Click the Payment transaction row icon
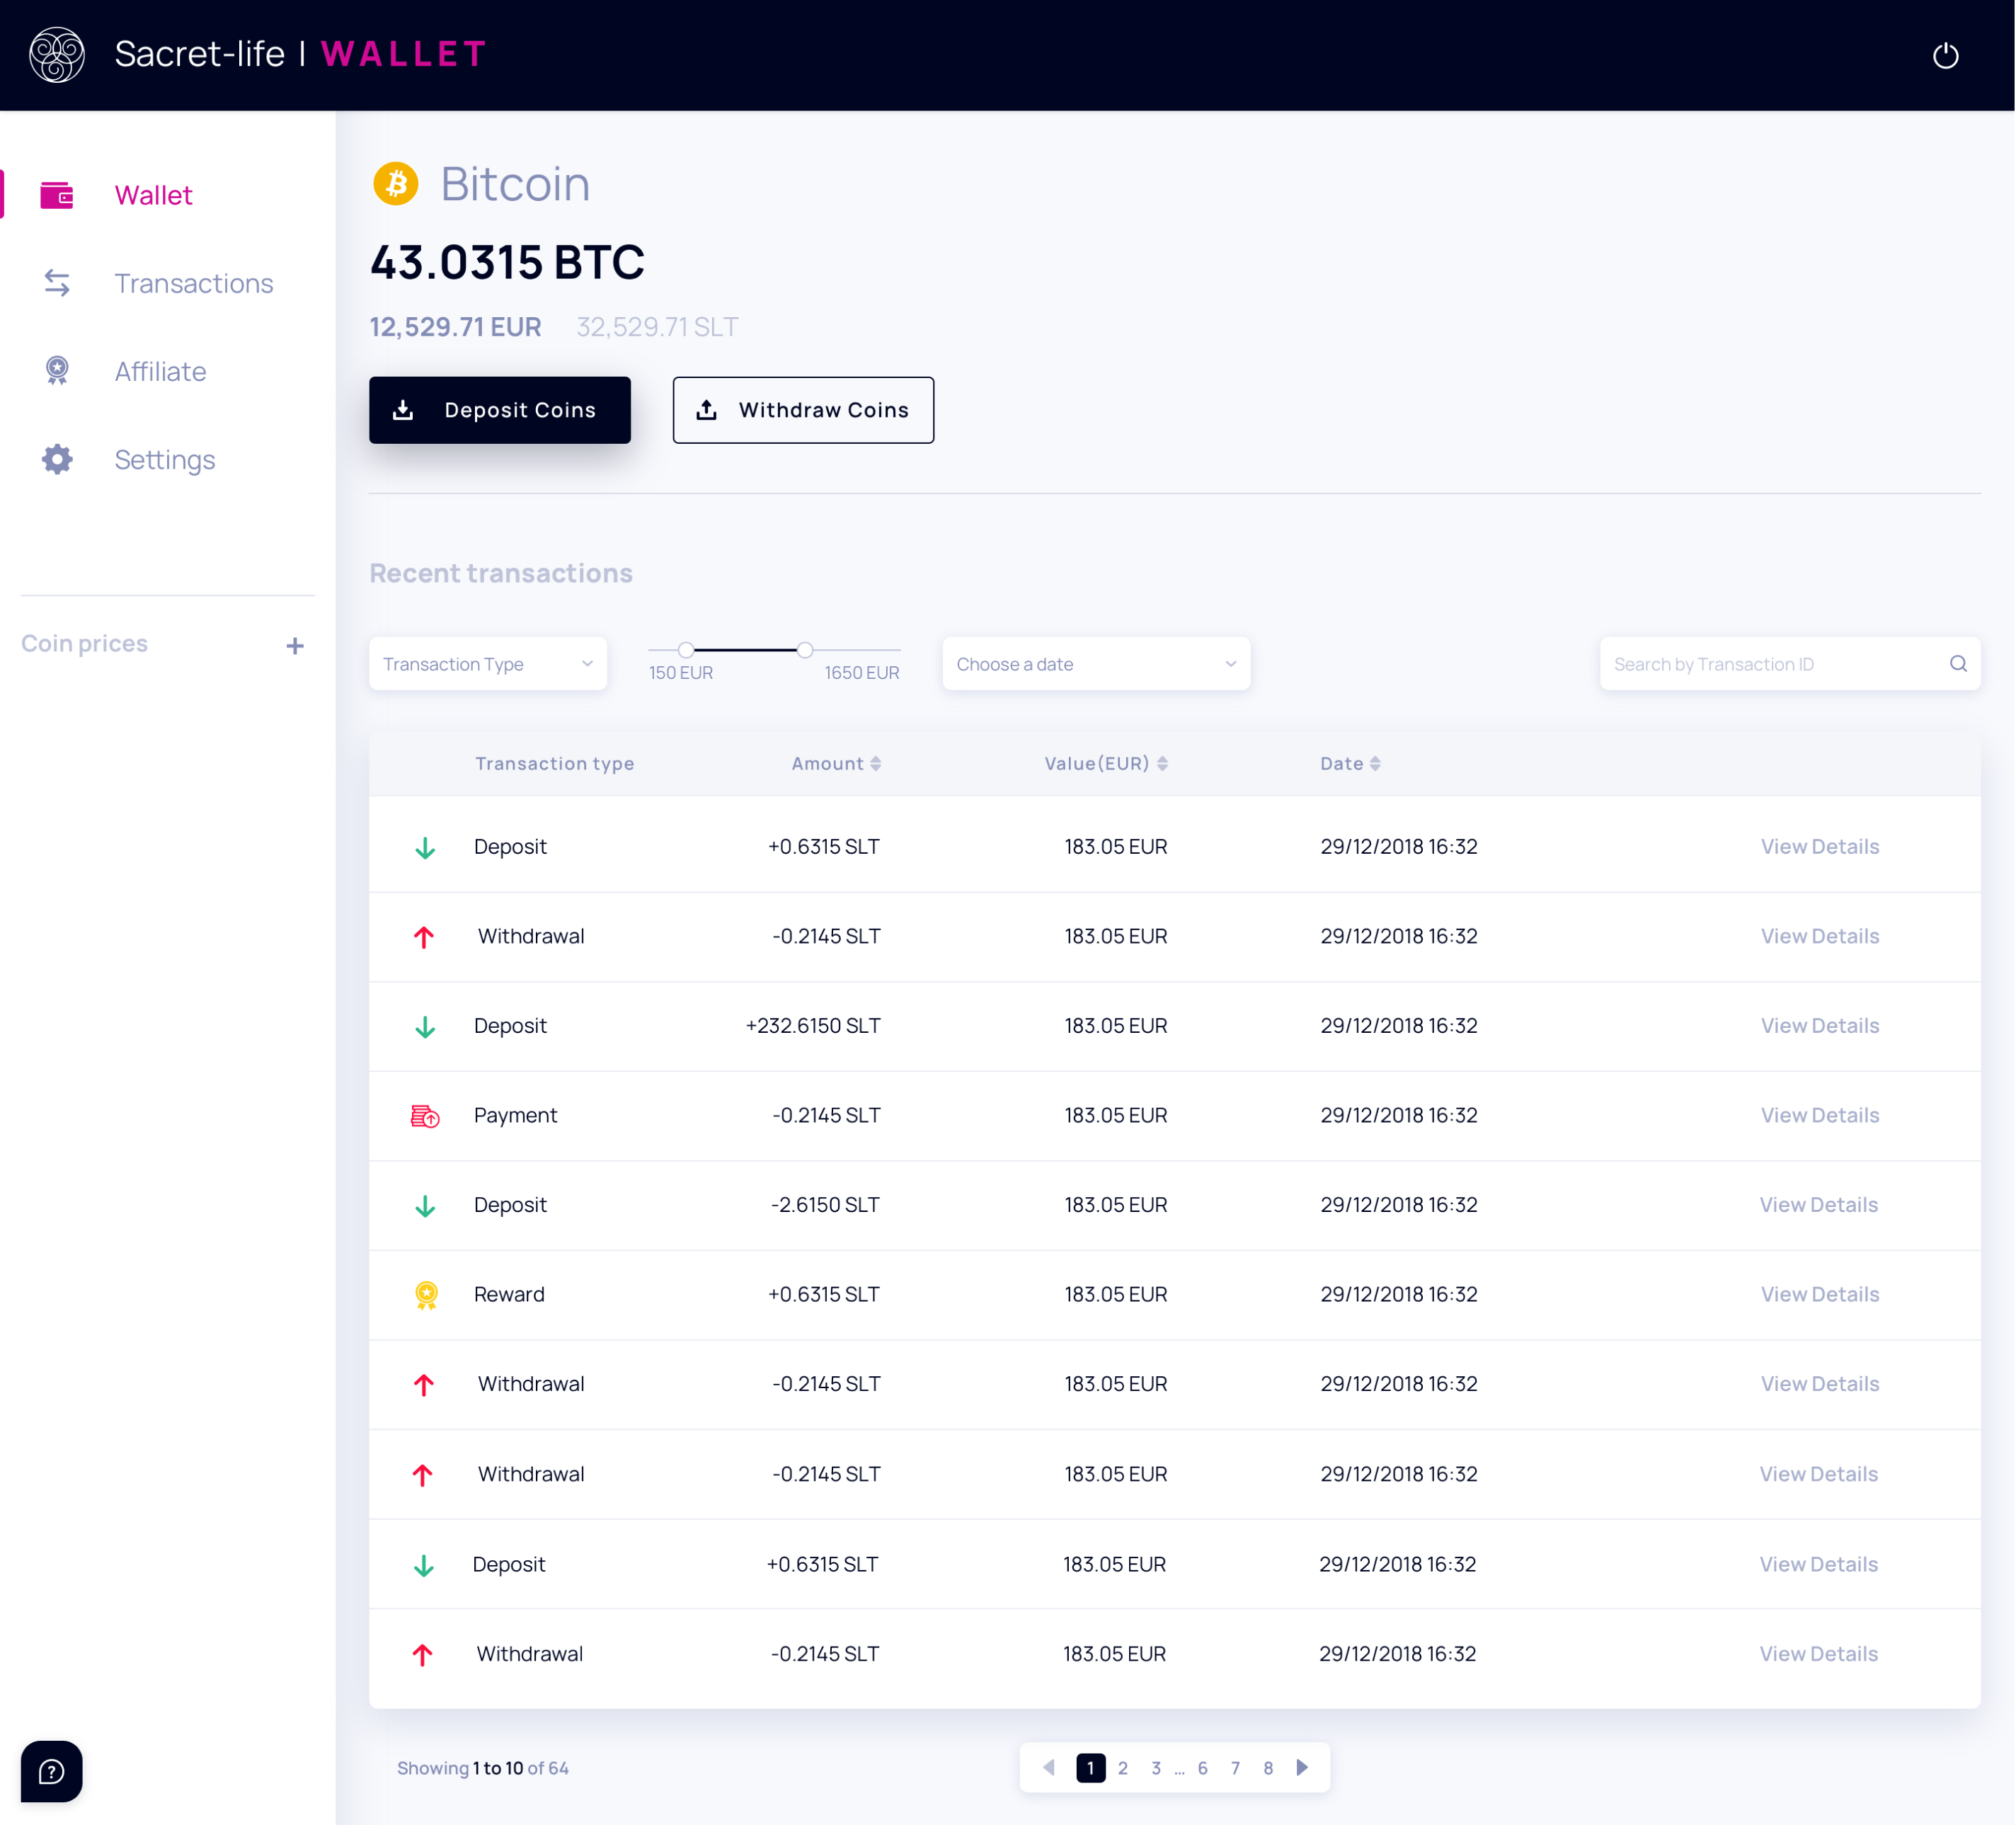2016x1825 pixels. click(x=425, y=1116)
